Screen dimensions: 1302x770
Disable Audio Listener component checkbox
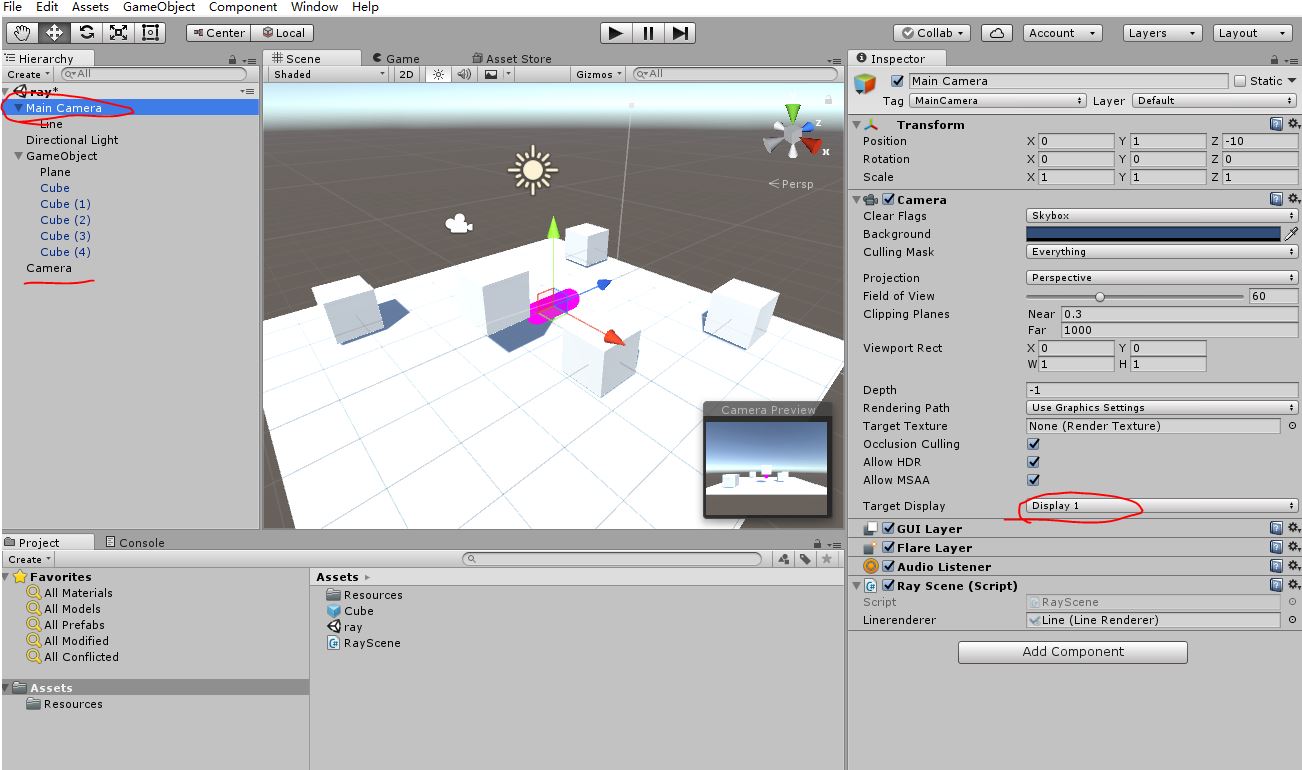click(x=888, y=566)
